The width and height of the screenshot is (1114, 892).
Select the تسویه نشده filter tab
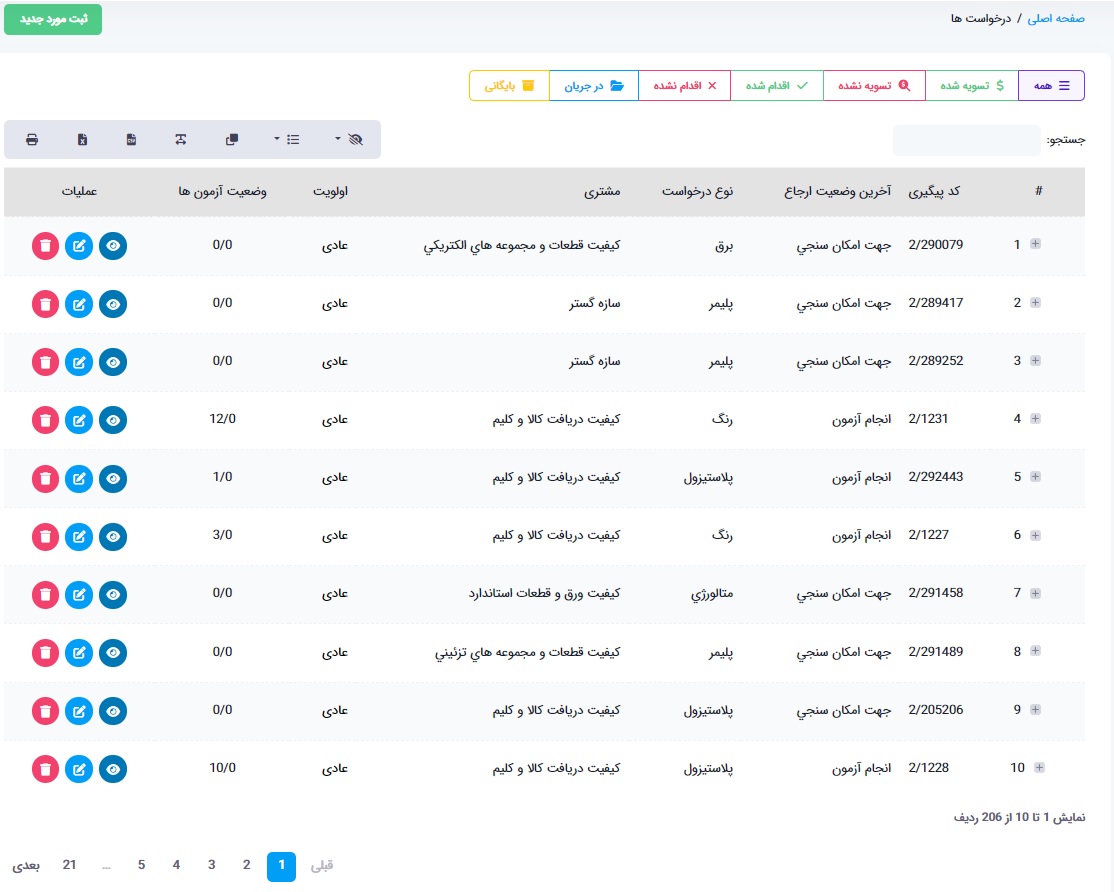pos(875,86)
